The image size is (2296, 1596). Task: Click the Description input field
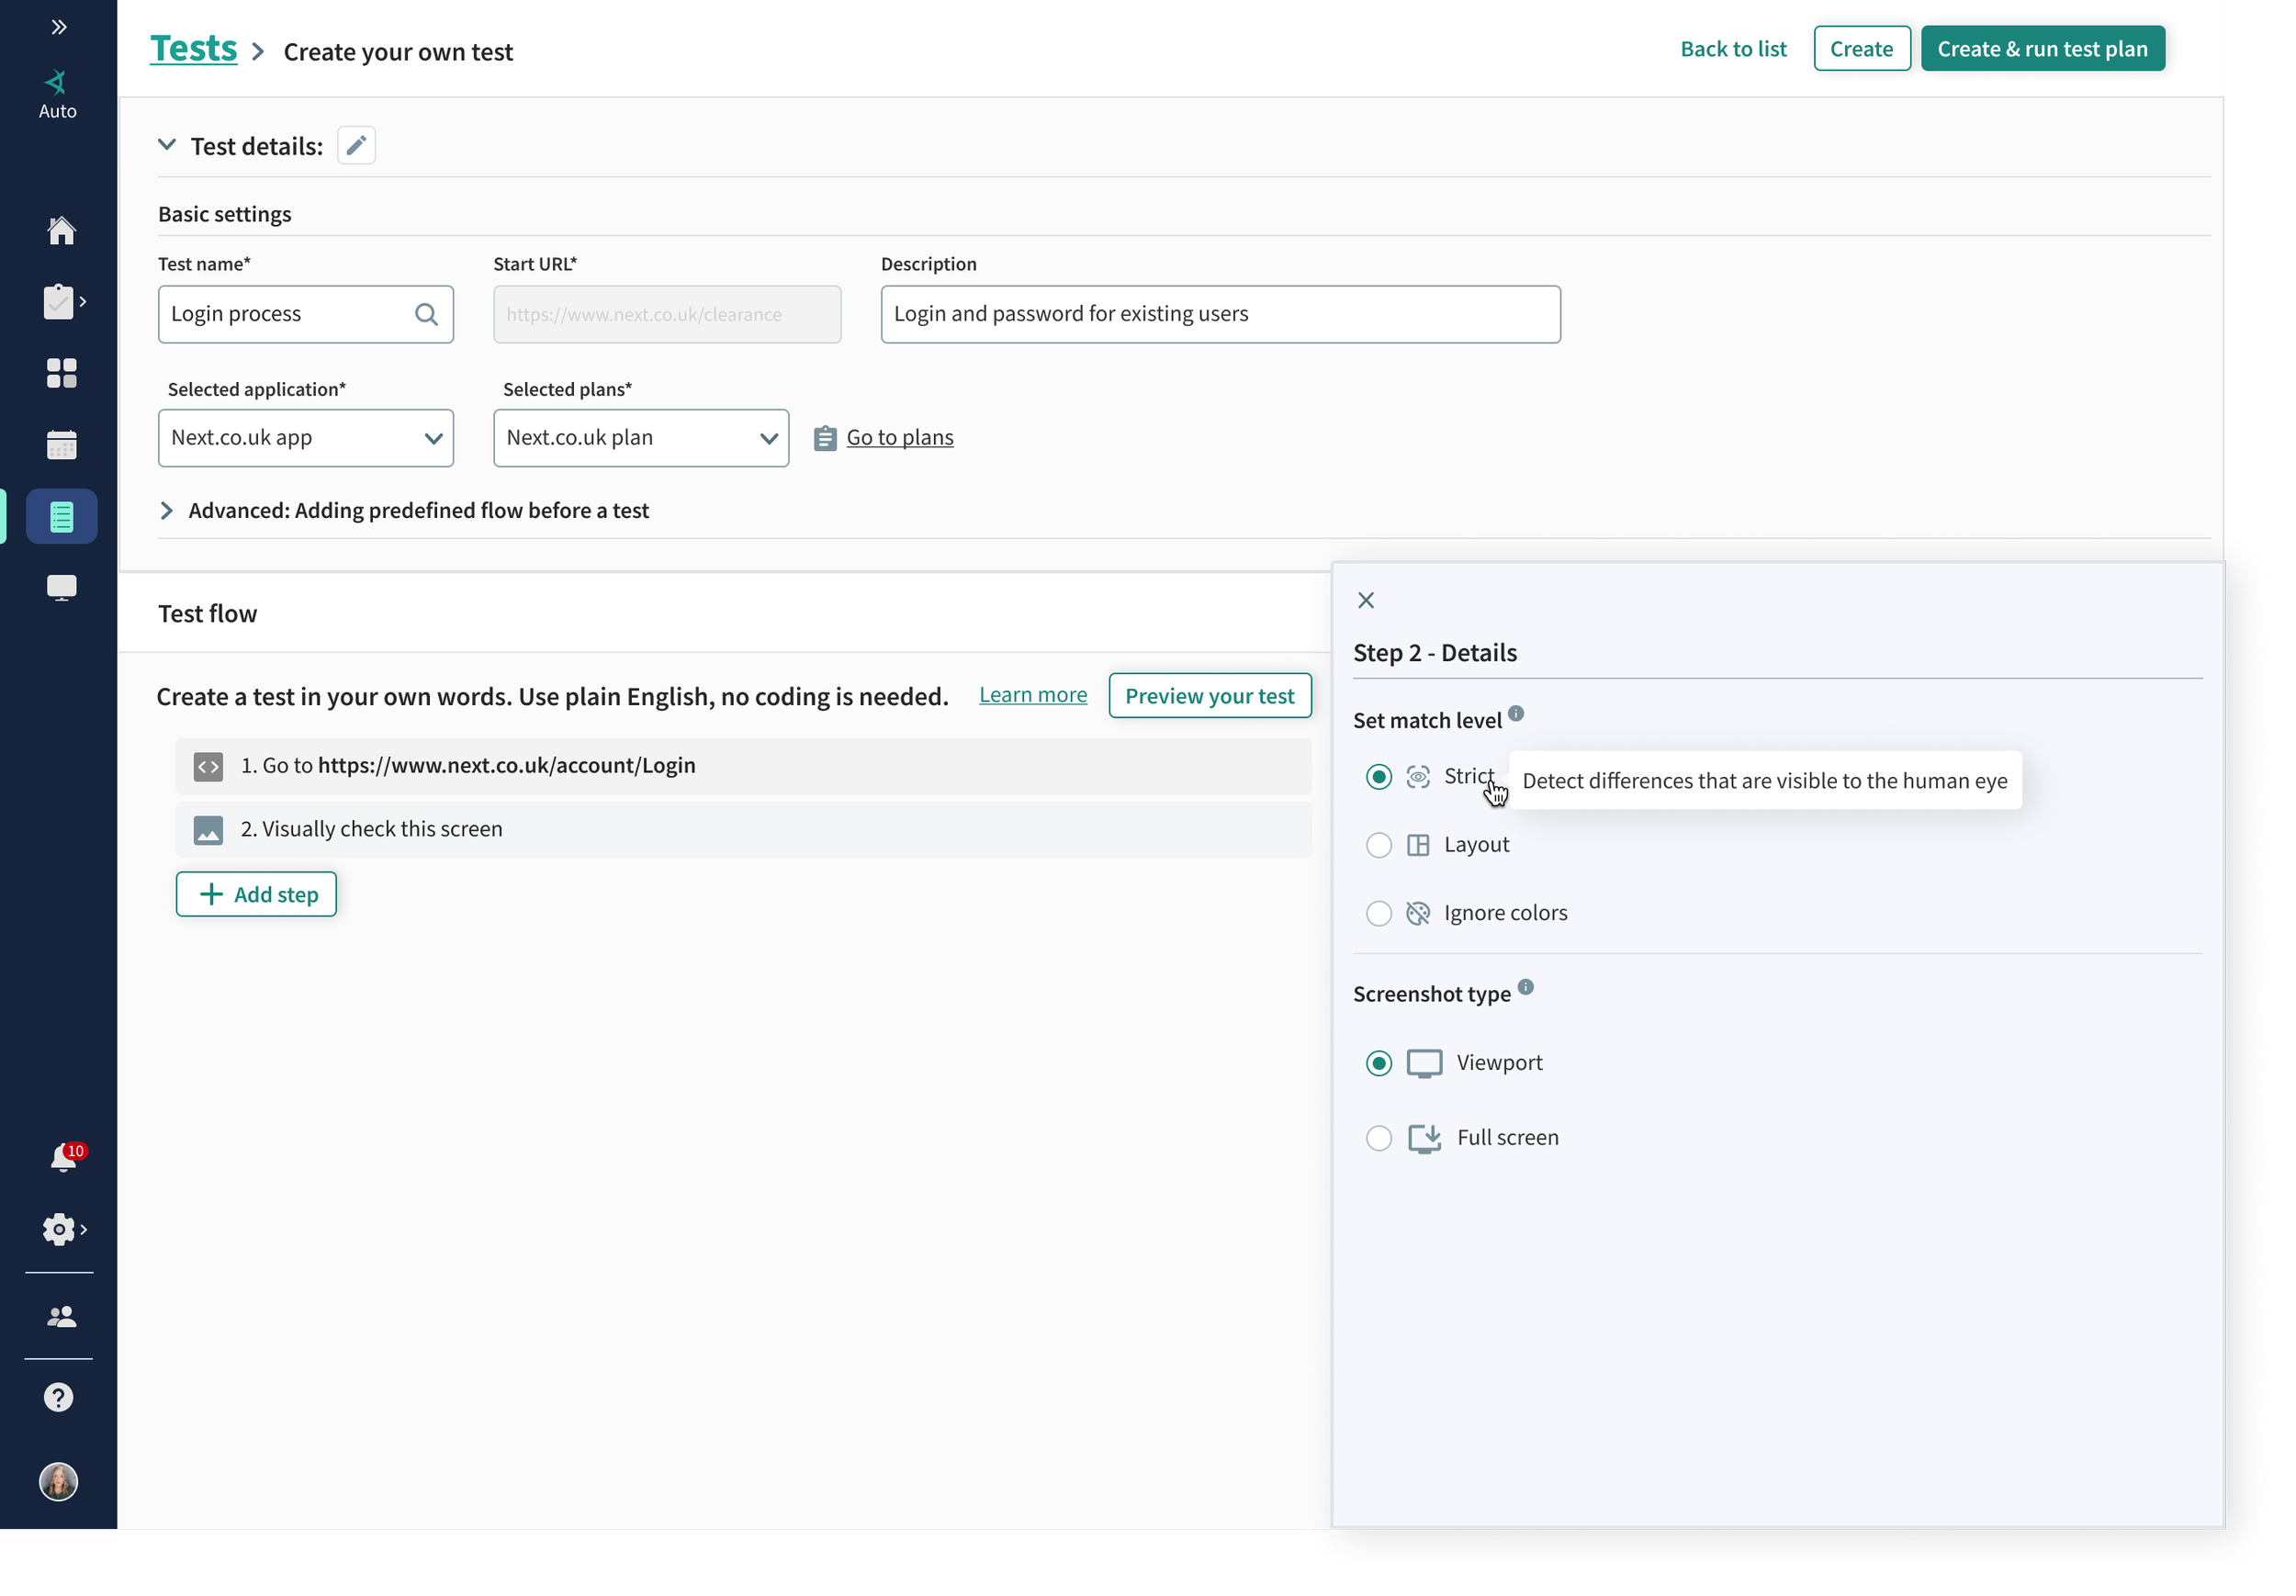click(1220, 314)
